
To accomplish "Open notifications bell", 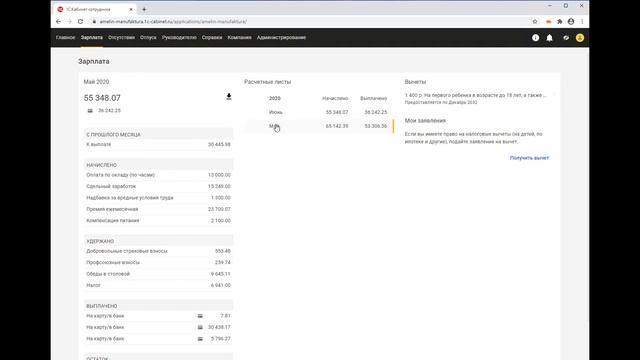I will click(x=549, y=38).
